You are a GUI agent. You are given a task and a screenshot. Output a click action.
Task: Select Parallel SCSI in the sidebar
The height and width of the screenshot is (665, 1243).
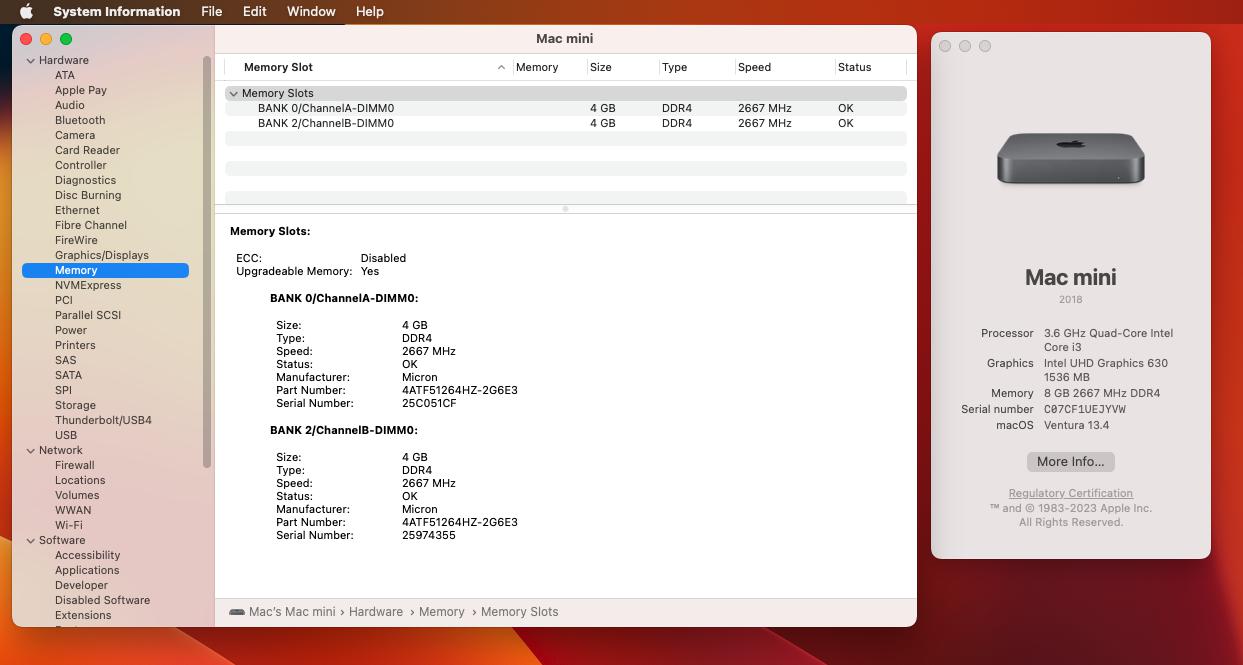coord(88,315)
